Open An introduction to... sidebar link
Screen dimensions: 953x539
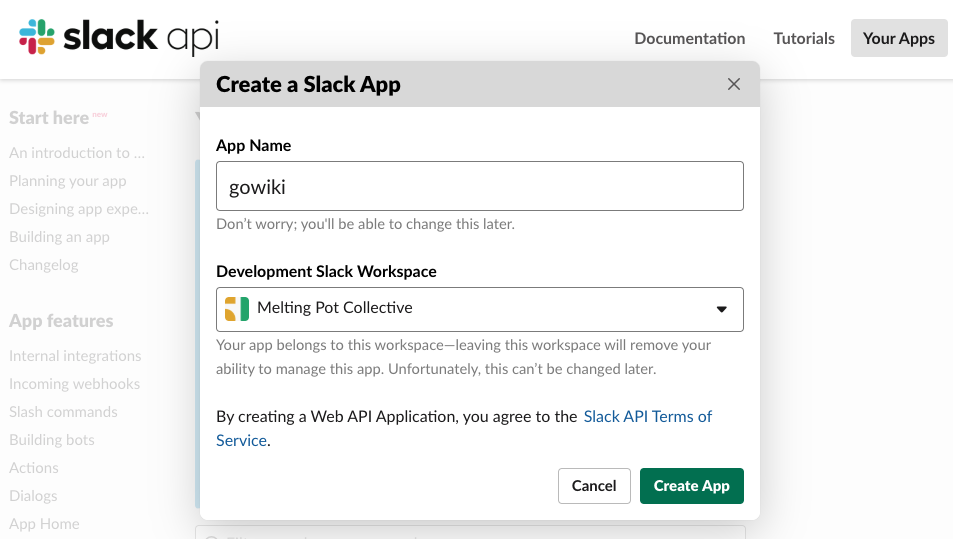pos(77,153)
